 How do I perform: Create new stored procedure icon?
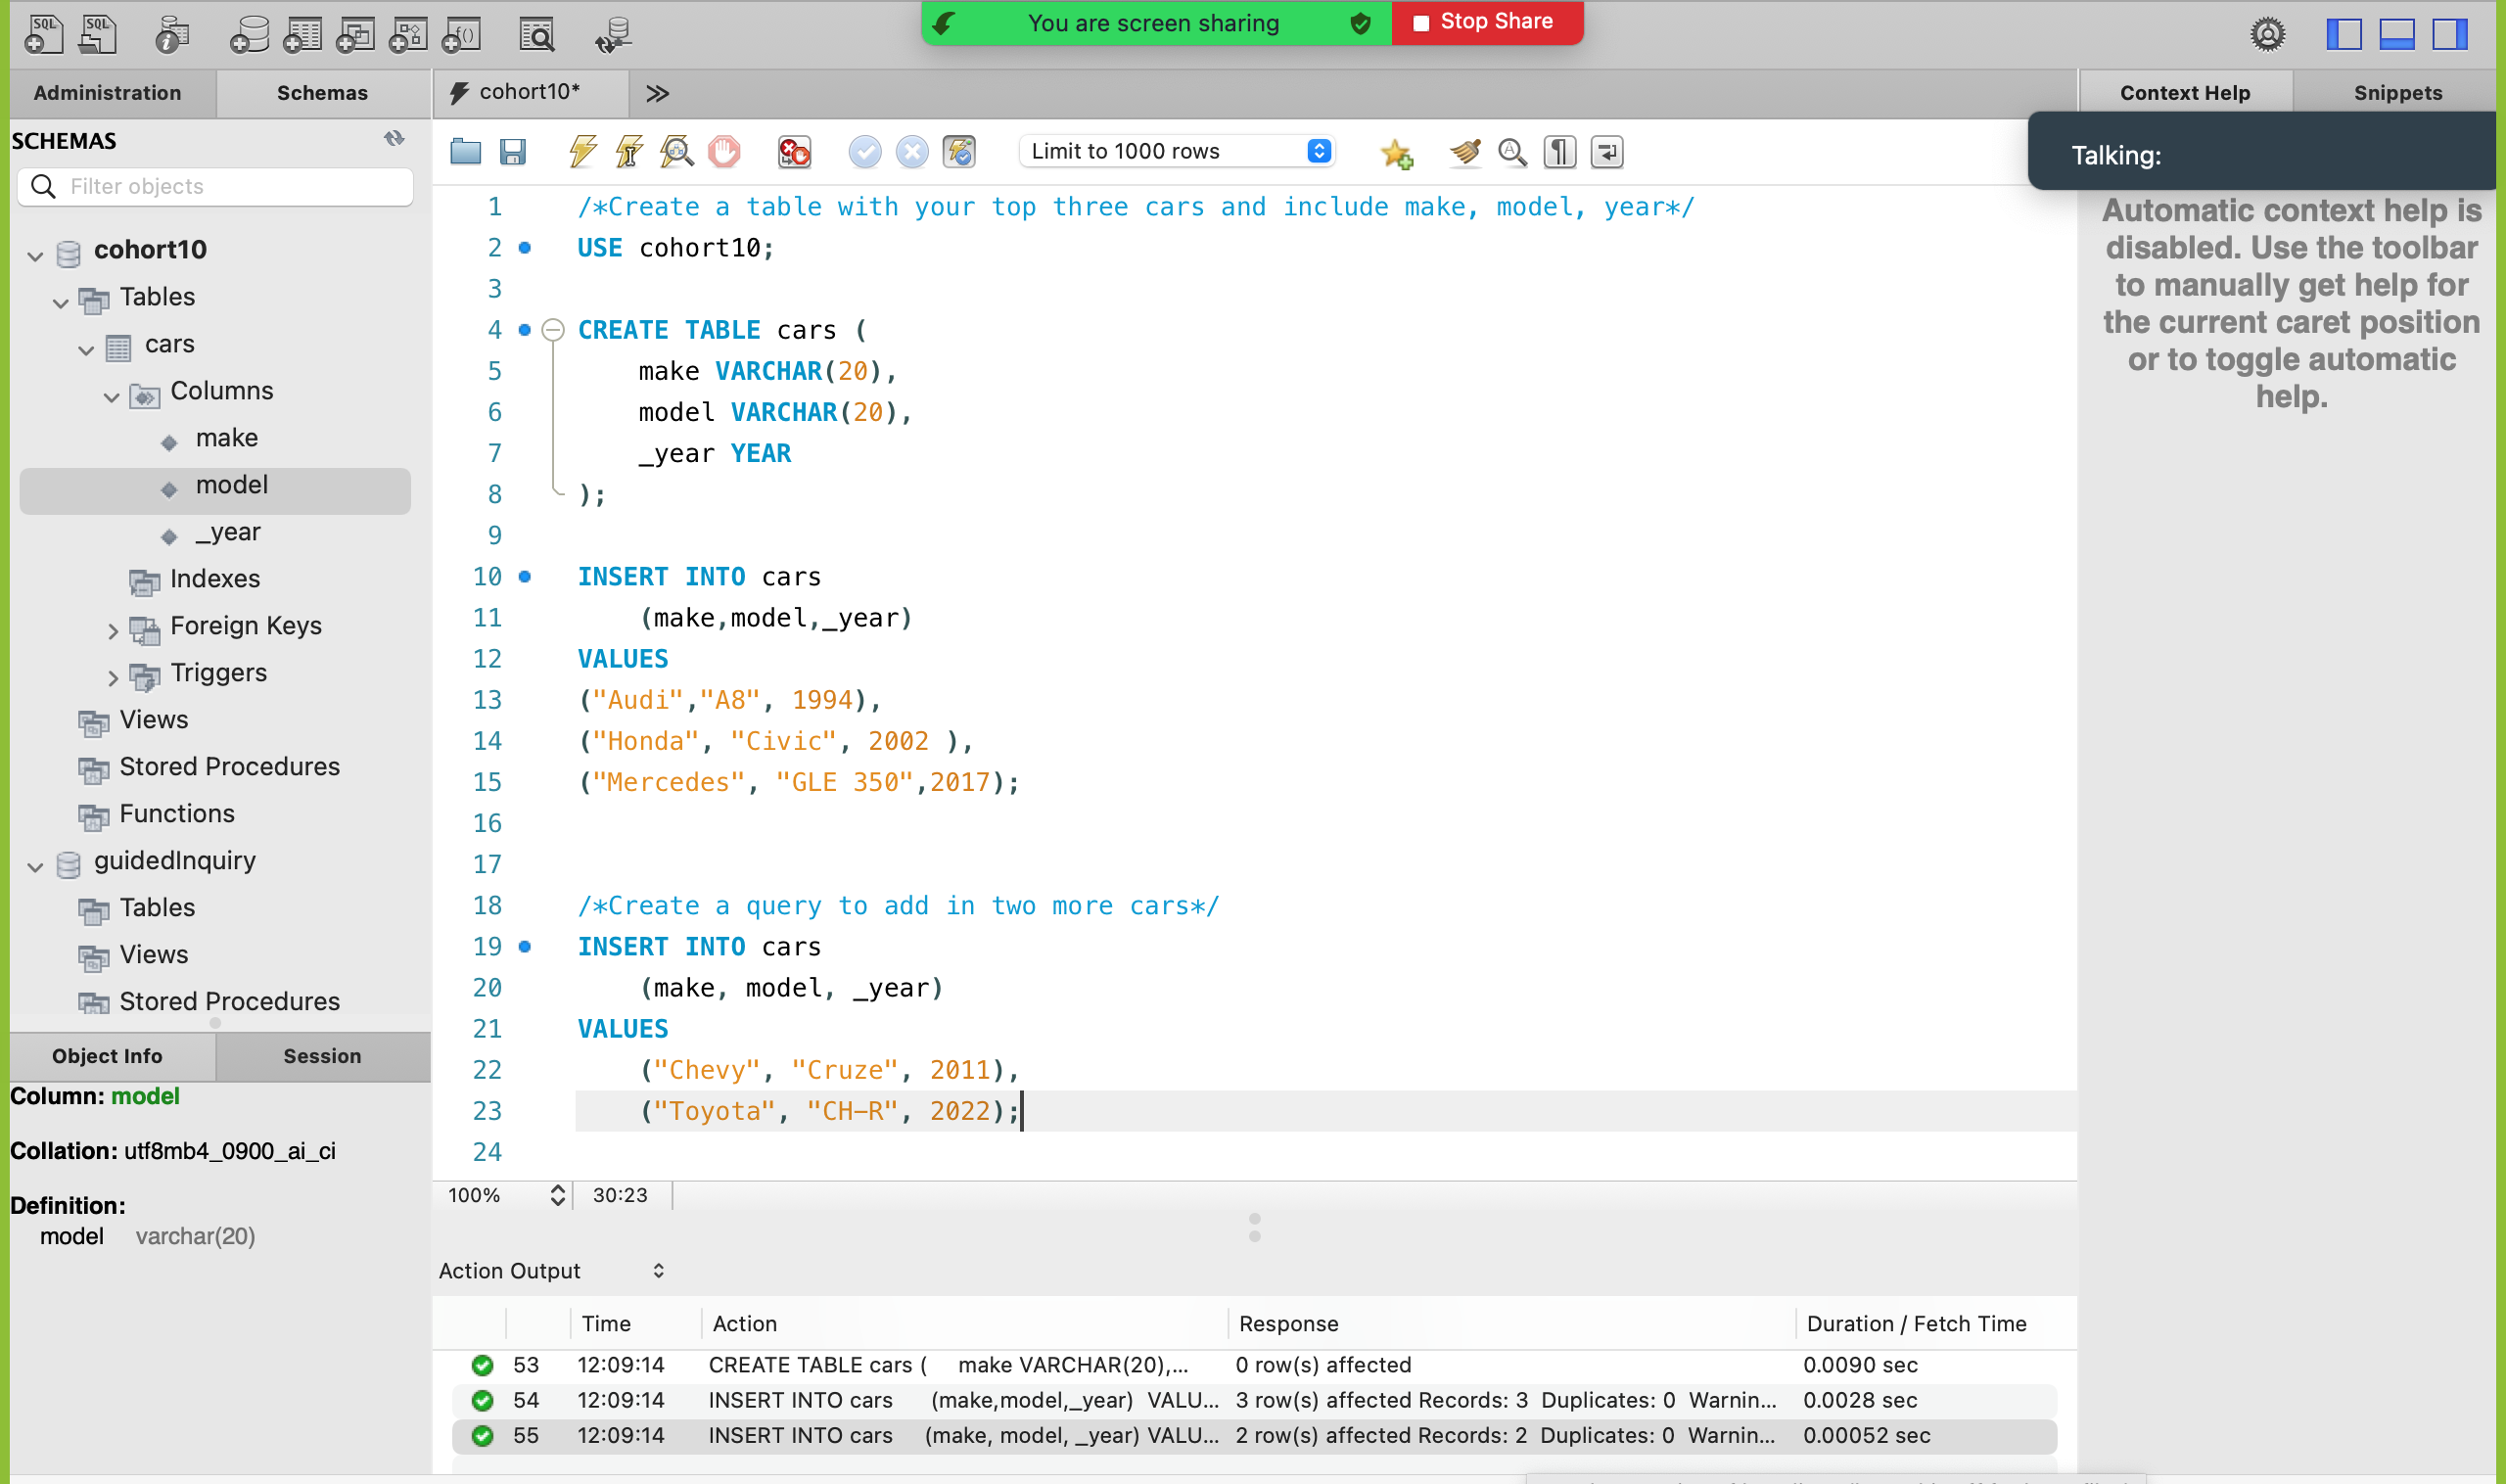[408, 35]
